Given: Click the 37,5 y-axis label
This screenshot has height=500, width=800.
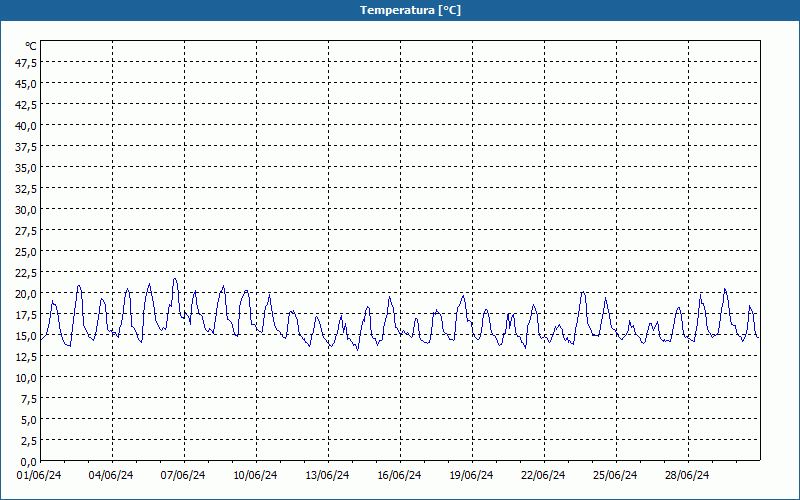Looking at the screenshot, I should click(27, 147).
